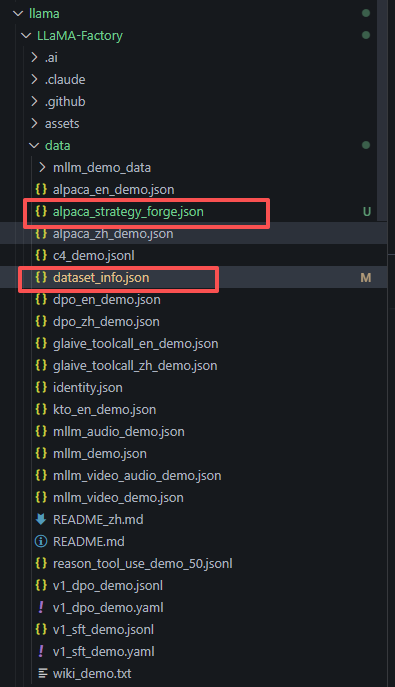Click JSON icon of mllm_video_demo.json

pos(41,498)
